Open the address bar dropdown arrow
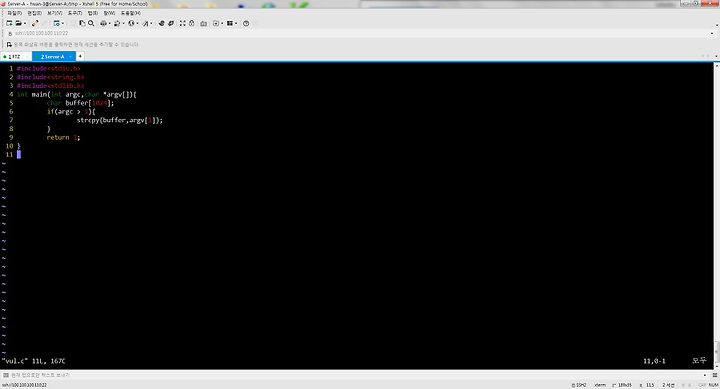 point(712,33)
